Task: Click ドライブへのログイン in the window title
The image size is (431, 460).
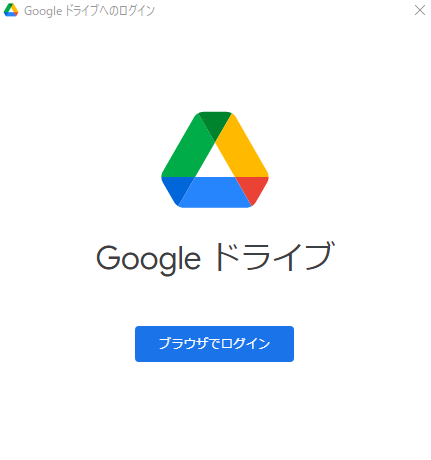Action: [110, 11]
